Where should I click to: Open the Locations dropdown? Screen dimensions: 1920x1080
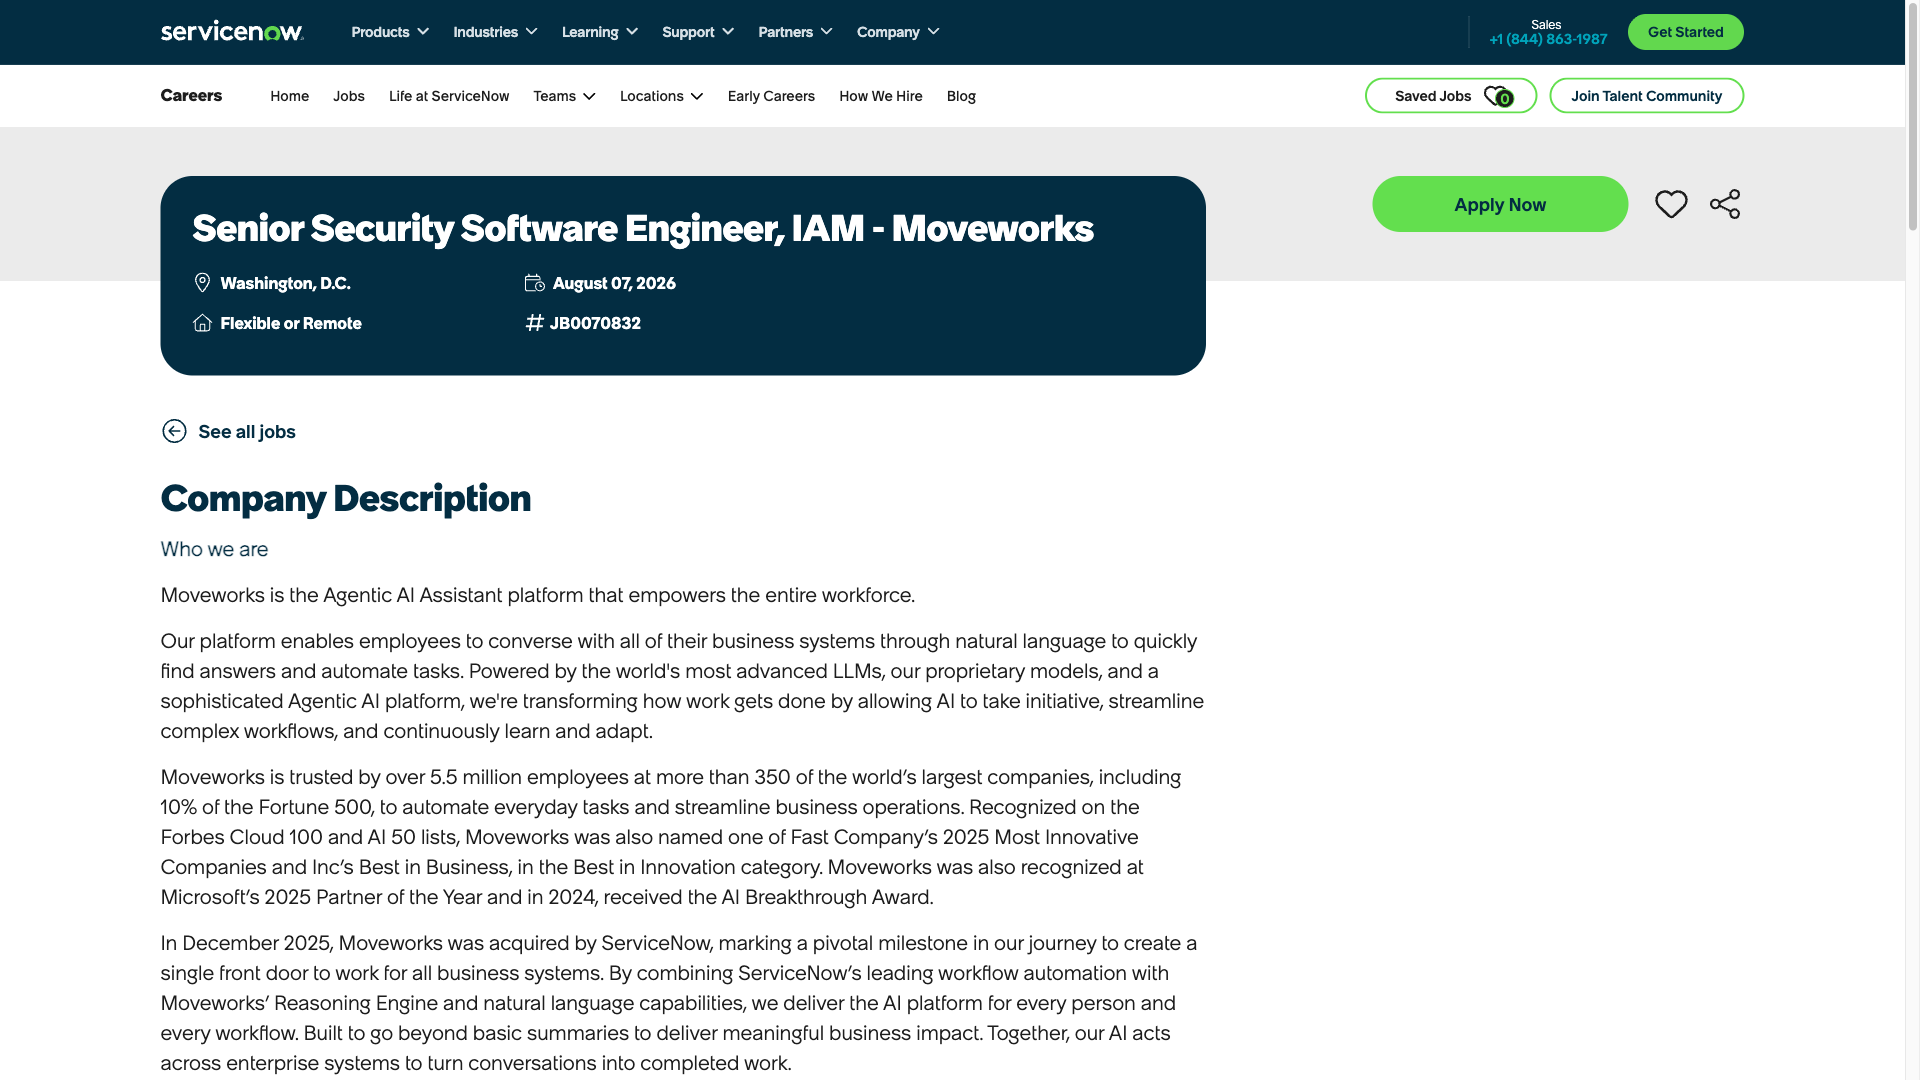point(661,96)
